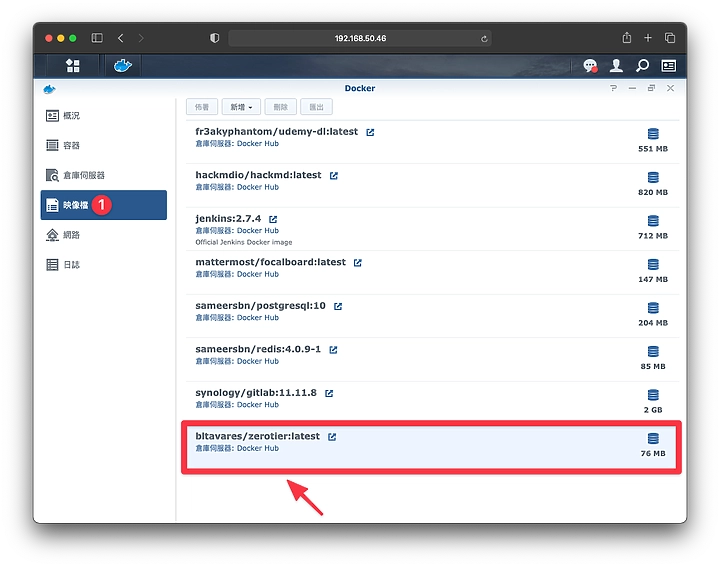Click the DSM search magnifier icon
The image size is (720, 567).
642,66
